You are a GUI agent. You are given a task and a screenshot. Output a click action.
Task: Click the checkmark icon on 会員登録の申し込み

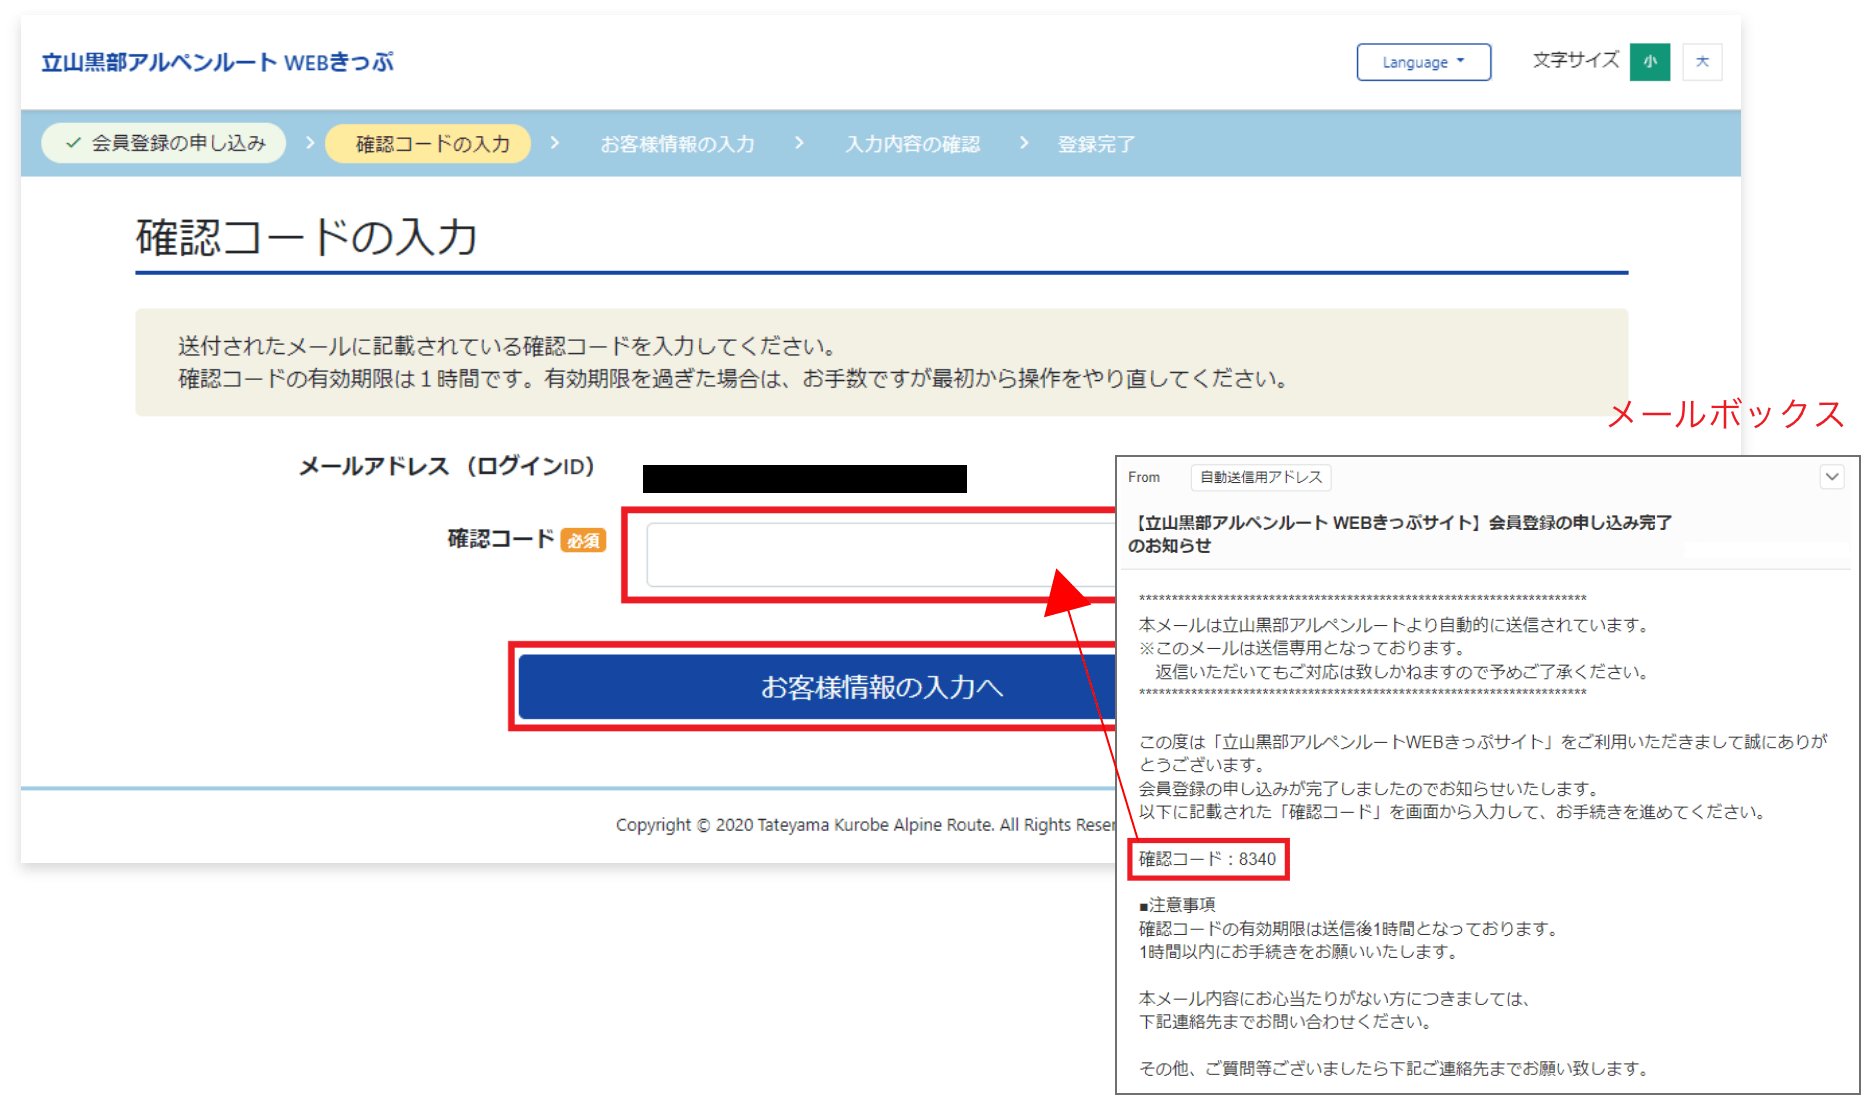(73, 143)
